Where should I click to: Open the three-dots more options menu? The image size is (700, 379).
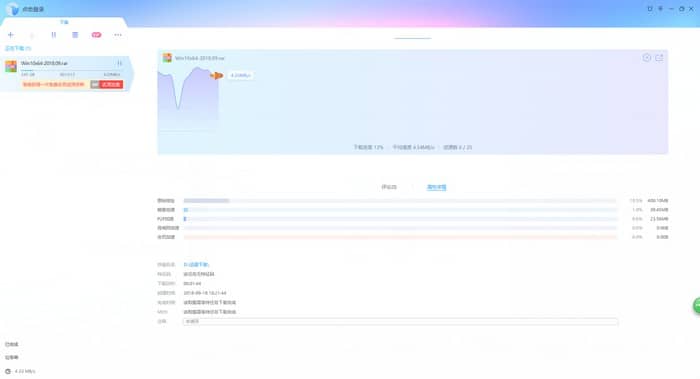tap(118, 35)
